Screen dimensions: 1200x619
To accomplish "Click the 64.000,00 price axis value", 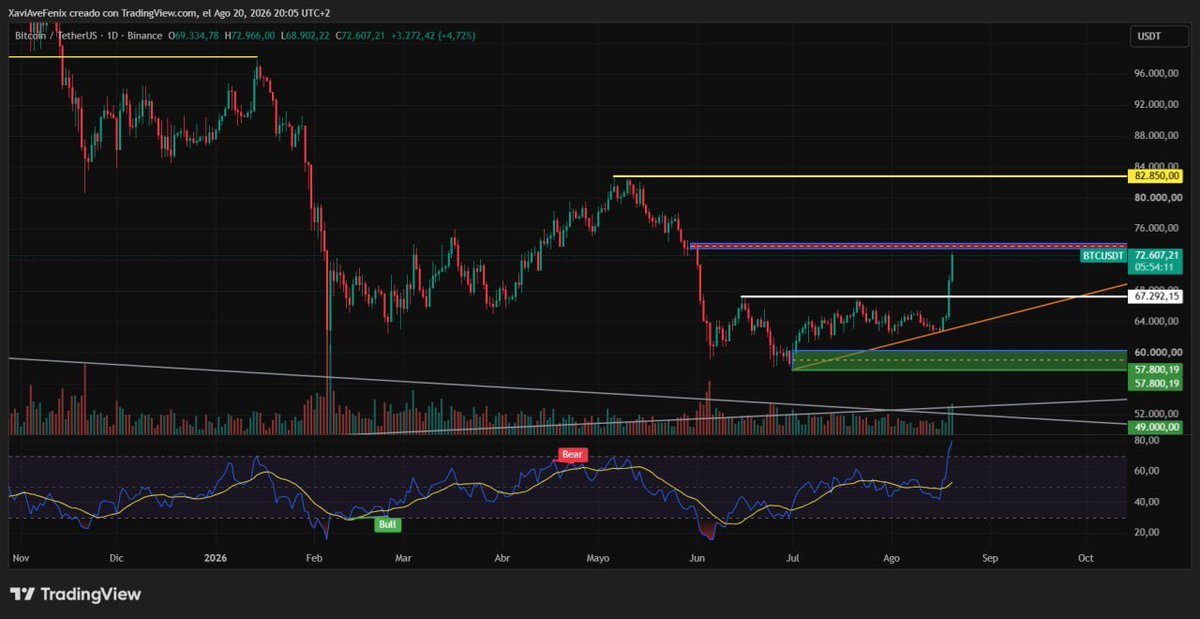I will (1155, 322).
